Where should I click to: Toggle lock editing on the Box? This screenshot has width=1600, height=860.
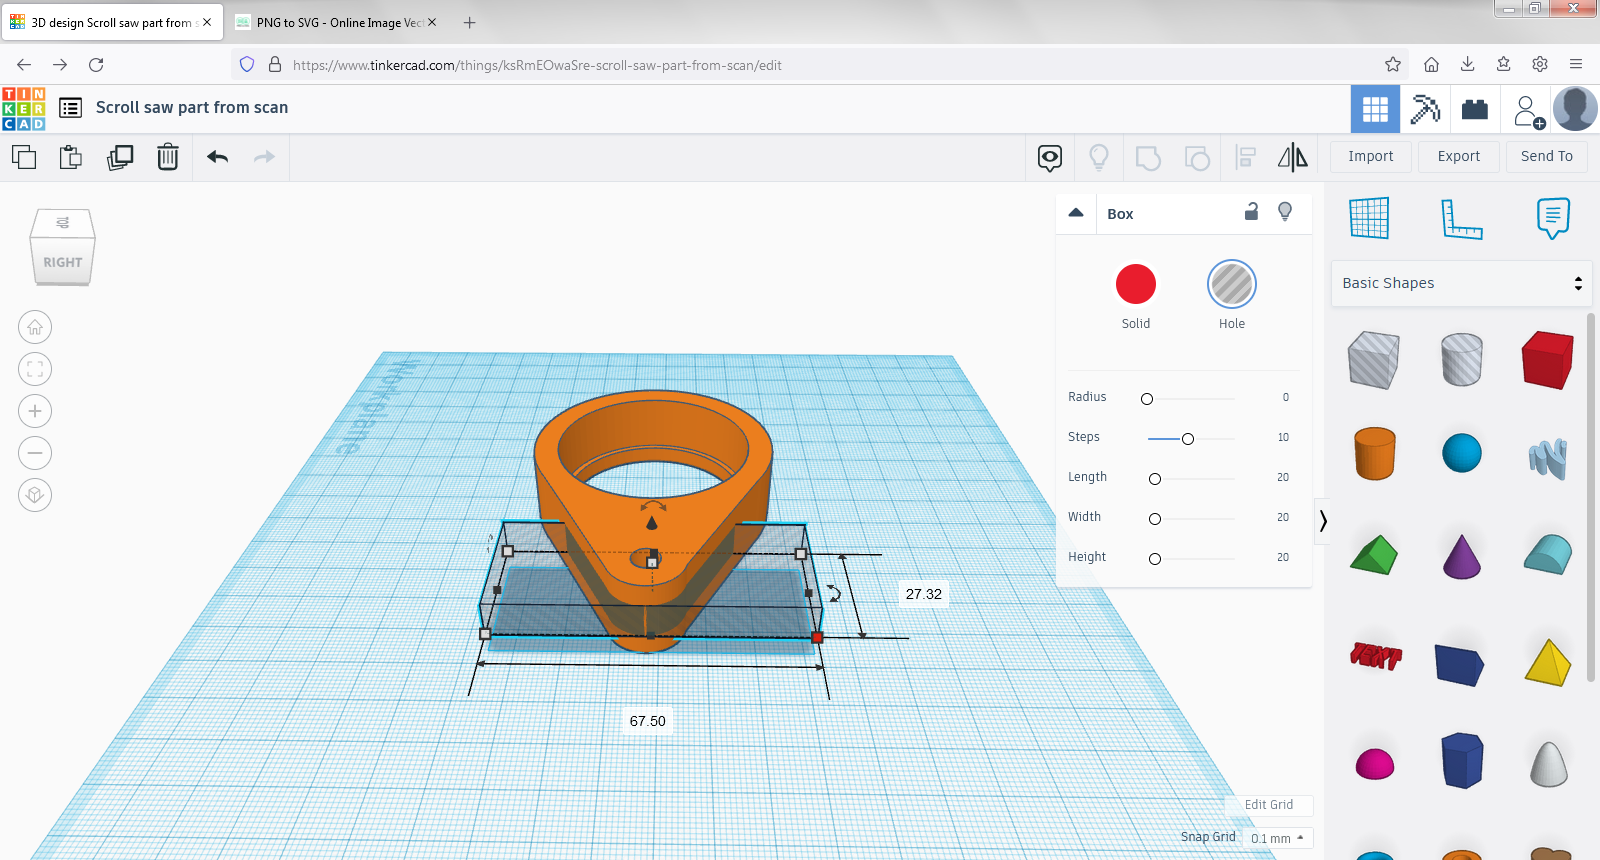click(x=1251, y=212)
